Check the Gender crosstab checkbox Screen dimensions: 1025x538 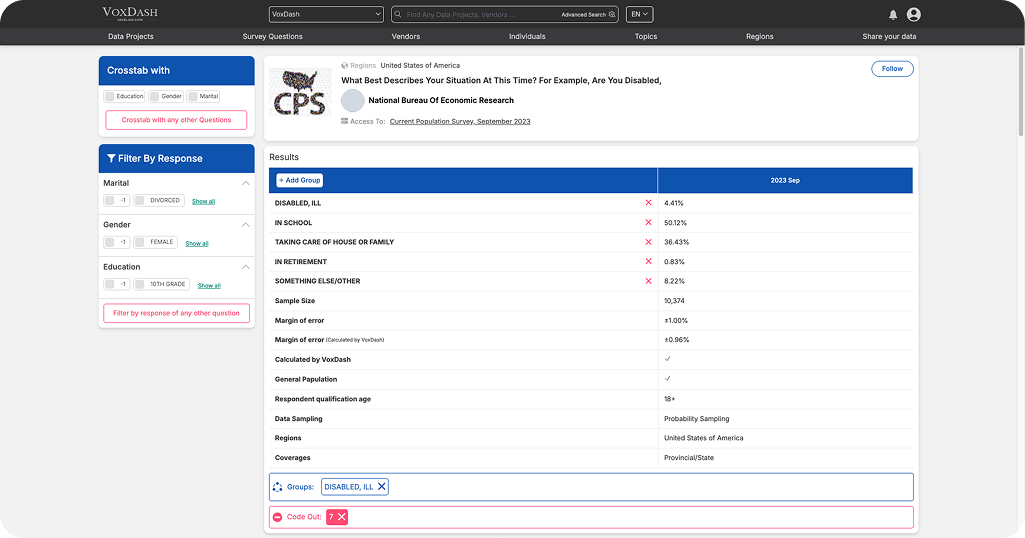[154, 96]
